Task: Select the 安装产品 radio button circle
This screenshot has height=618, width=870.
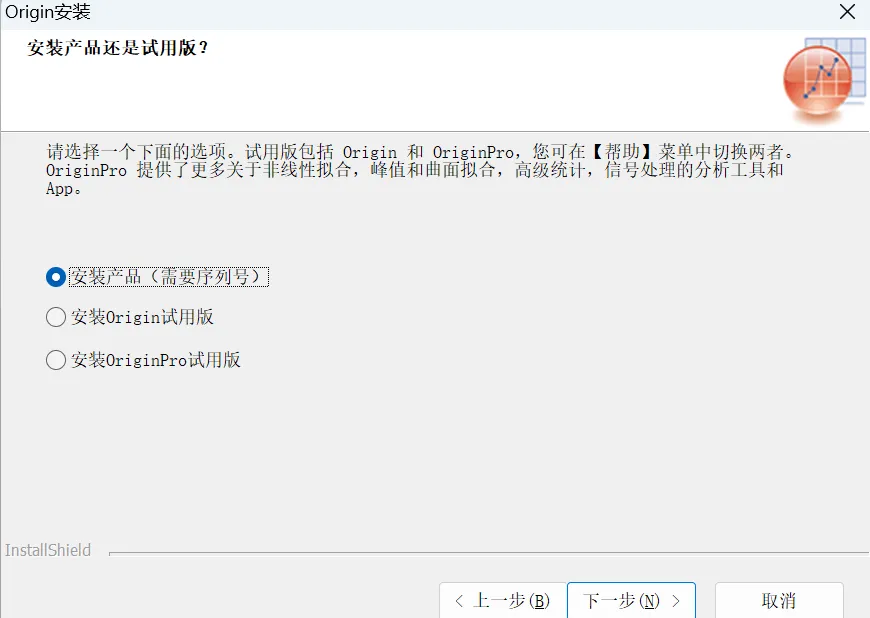Action: tap(56, 277)
